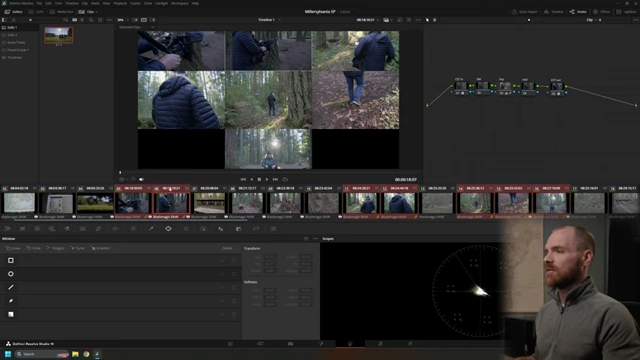Select clip 05 thumbnail in clip strip
This screenshot has width=640, height=360.
pos(133,203)
